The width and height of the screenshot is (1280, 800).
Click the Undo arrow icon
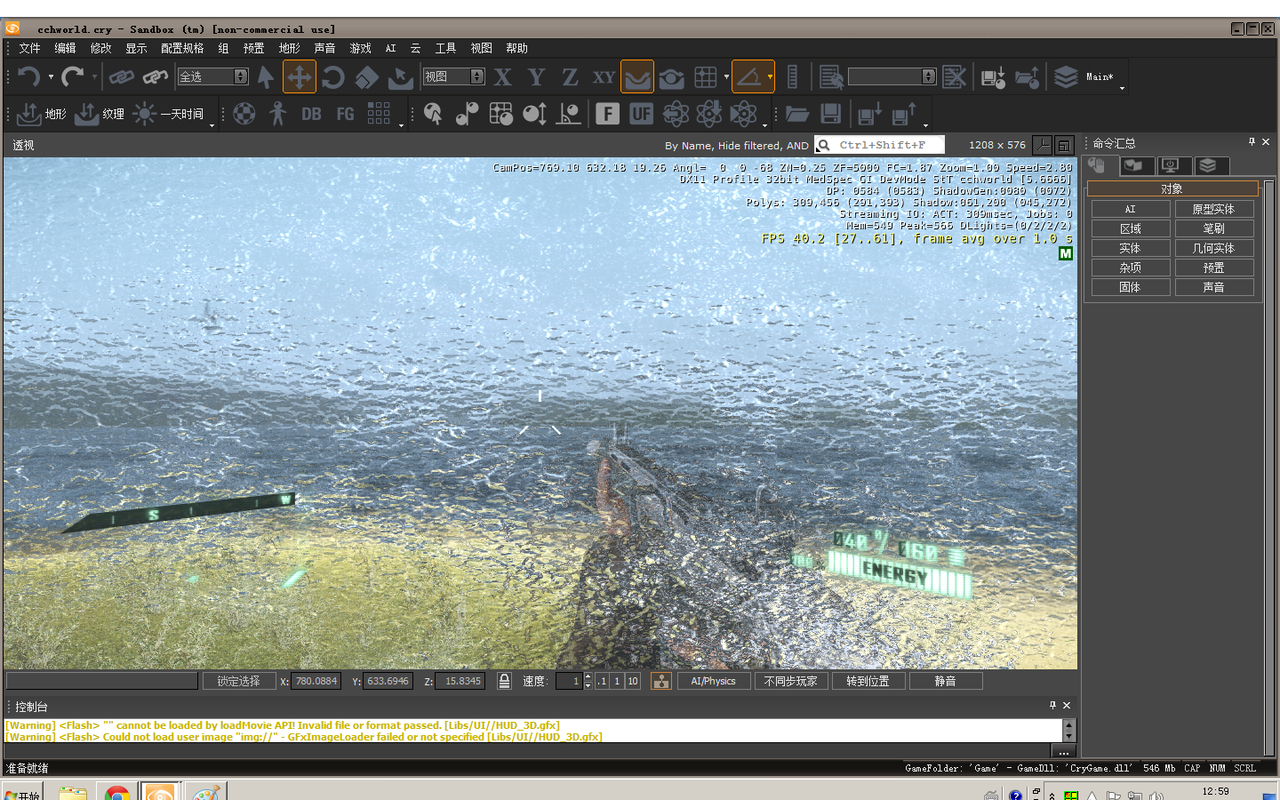pos(28,76)
